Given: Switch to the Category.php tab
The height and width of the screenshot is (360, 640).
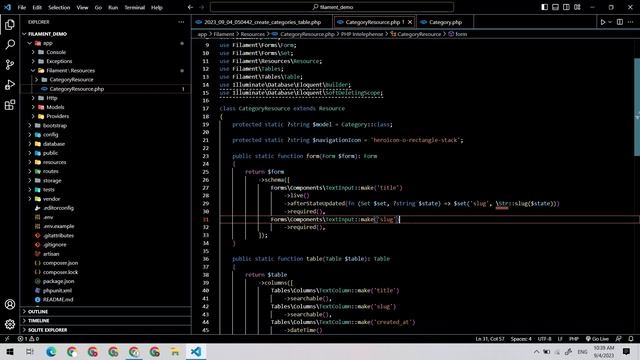Looking at the screenshot, I should click(445, 22).
